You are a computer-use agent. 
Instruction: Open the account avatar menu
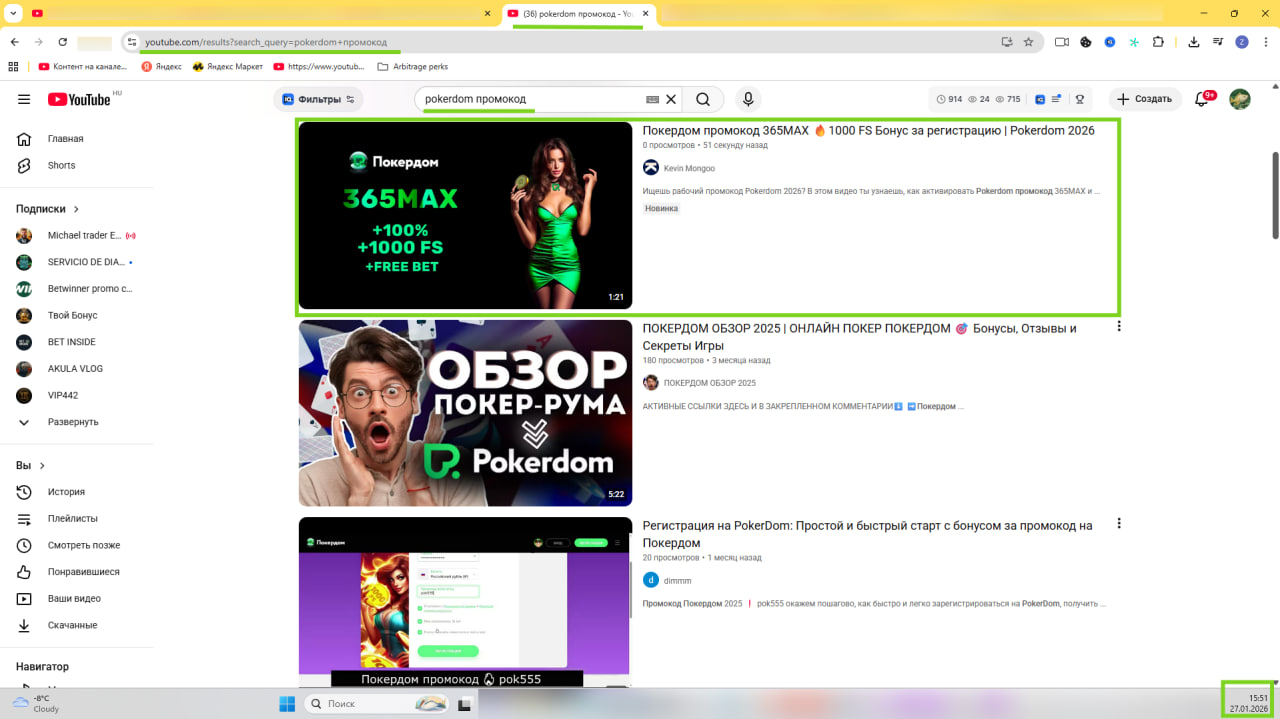tap(1240, 99)
